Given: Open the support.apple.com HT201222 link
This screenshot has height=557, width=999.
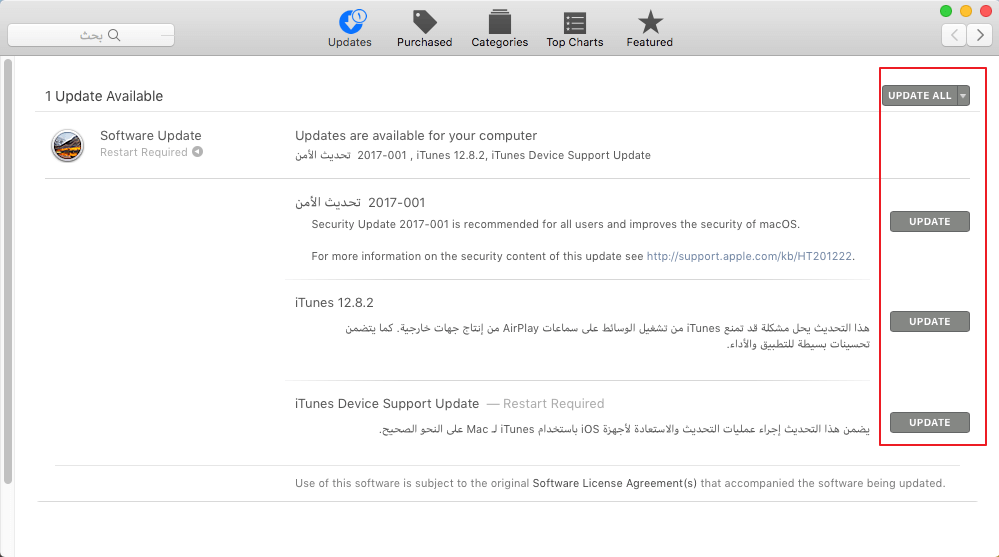Looking at the screenshot, I should [x=749, y=256].
